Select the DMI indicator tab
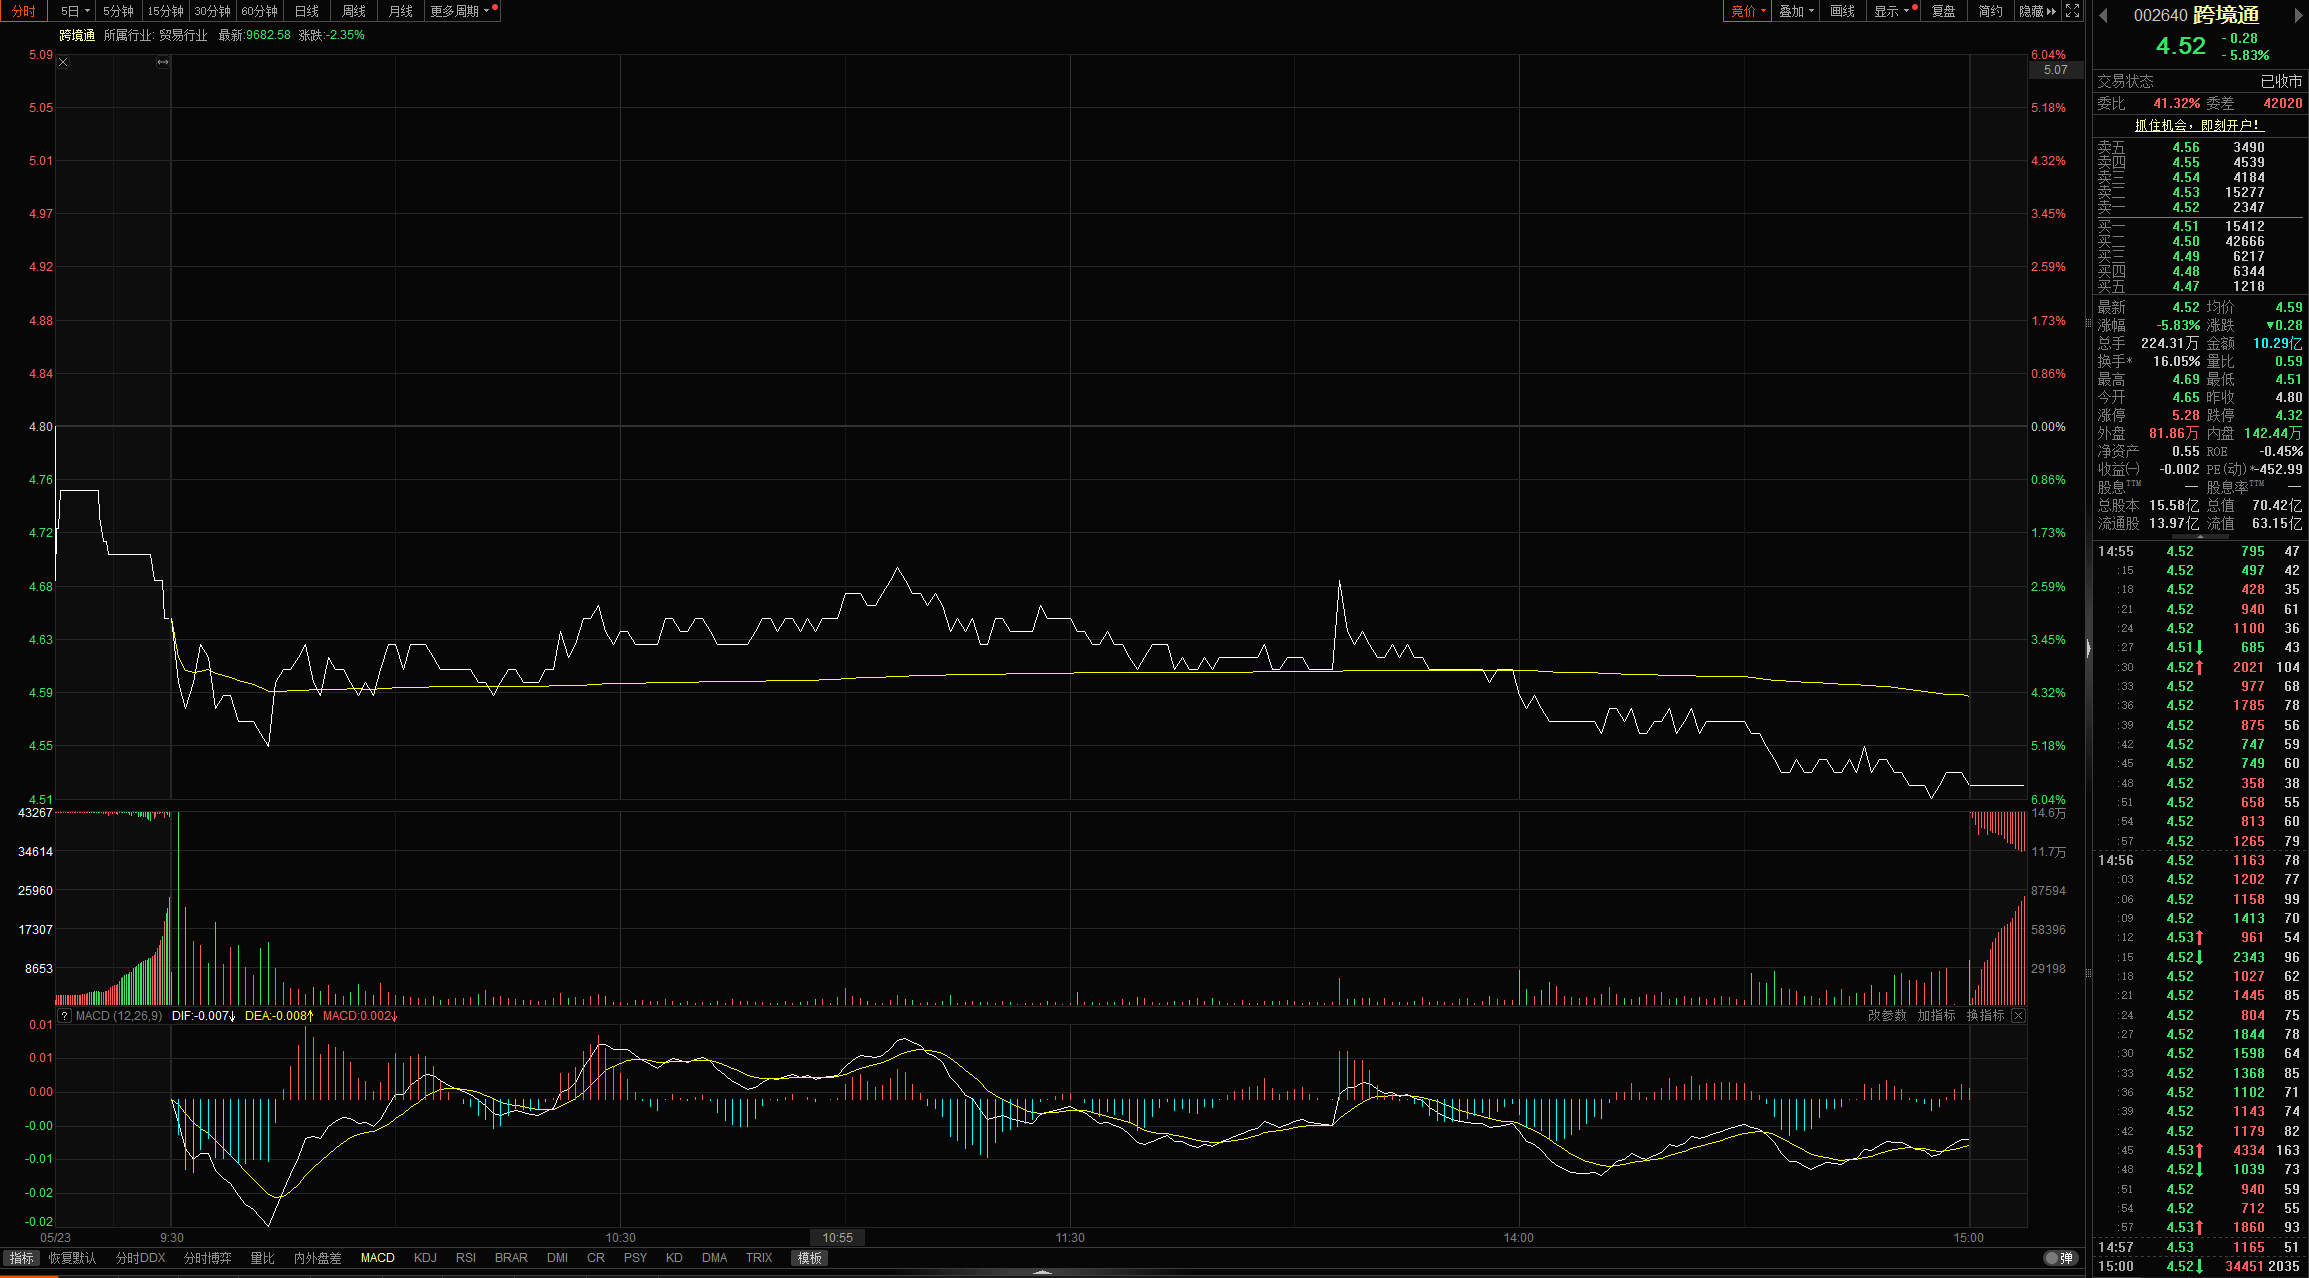 [x=558, y=1258]
